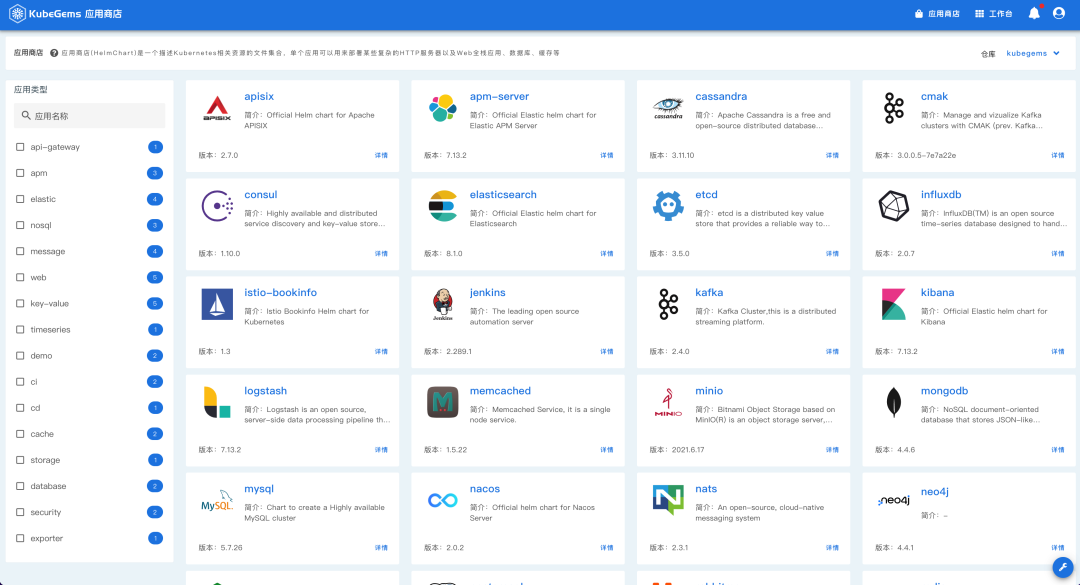This screenshot has width=1080, height=585.
Task: Click the istio-bookinfo sailboat logo
Action: 217,305
